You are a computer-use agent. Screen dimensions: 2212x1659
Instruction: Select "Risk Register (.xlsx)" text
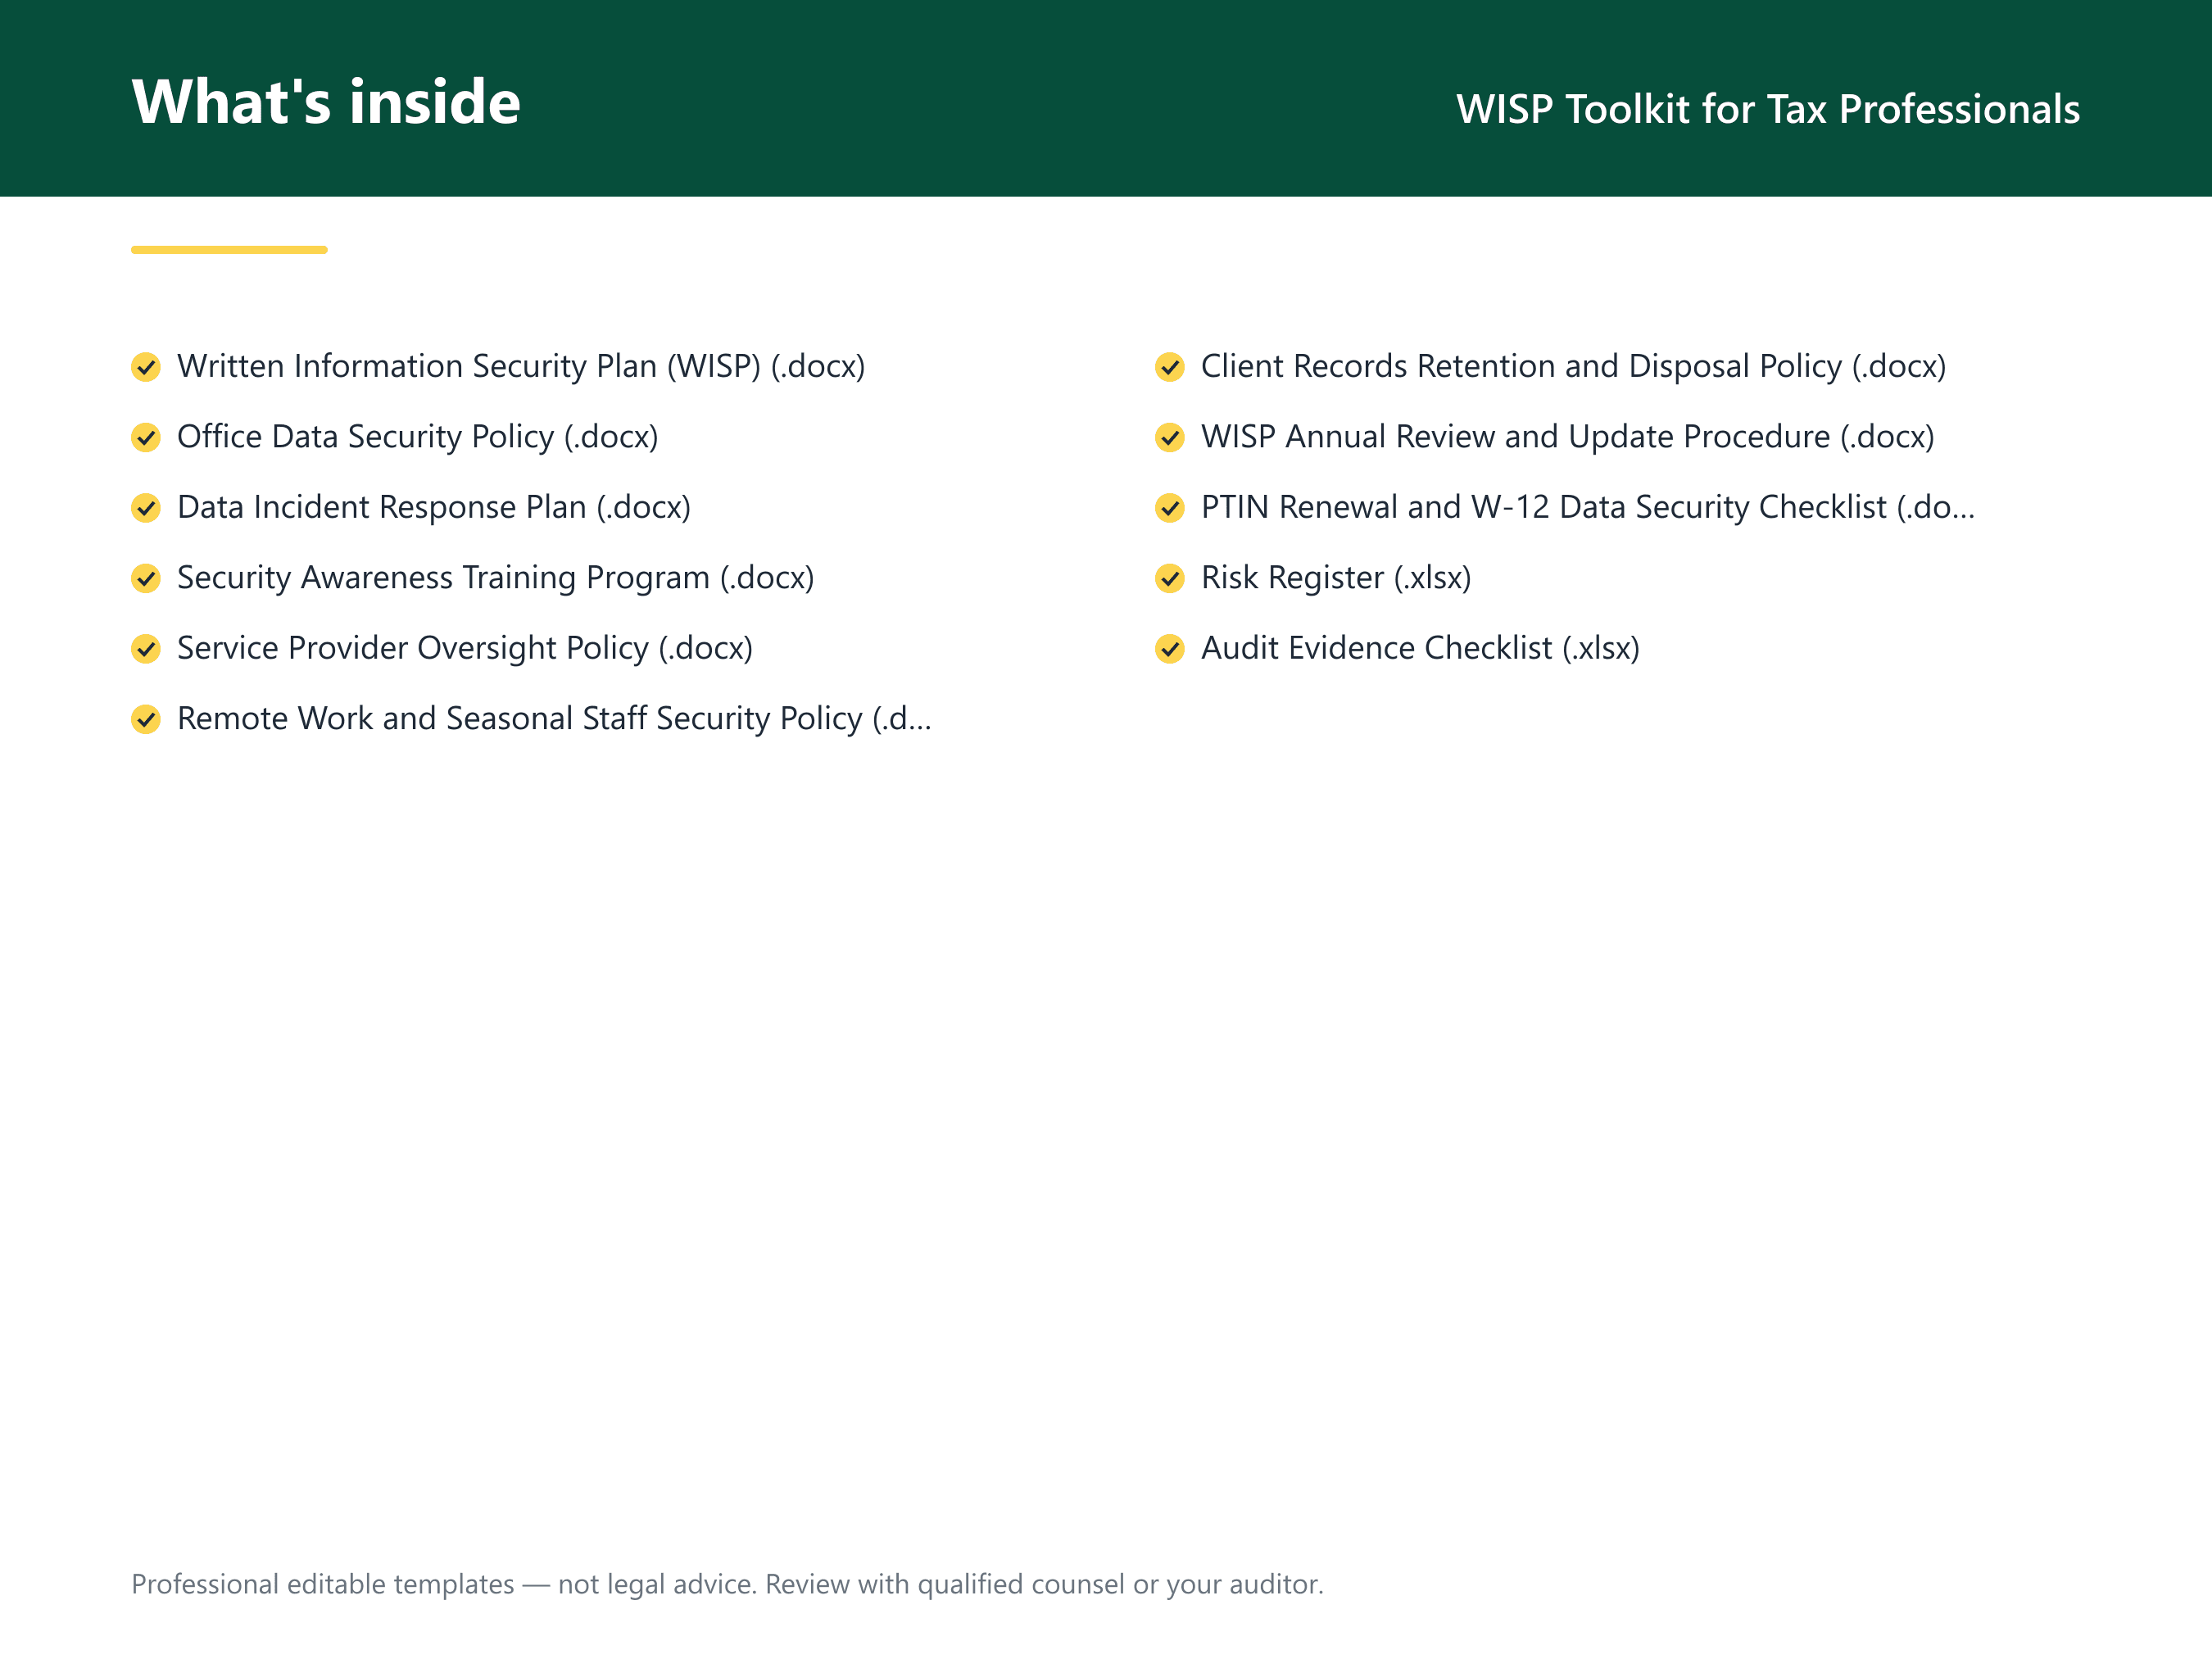[x=1336, y=578]
